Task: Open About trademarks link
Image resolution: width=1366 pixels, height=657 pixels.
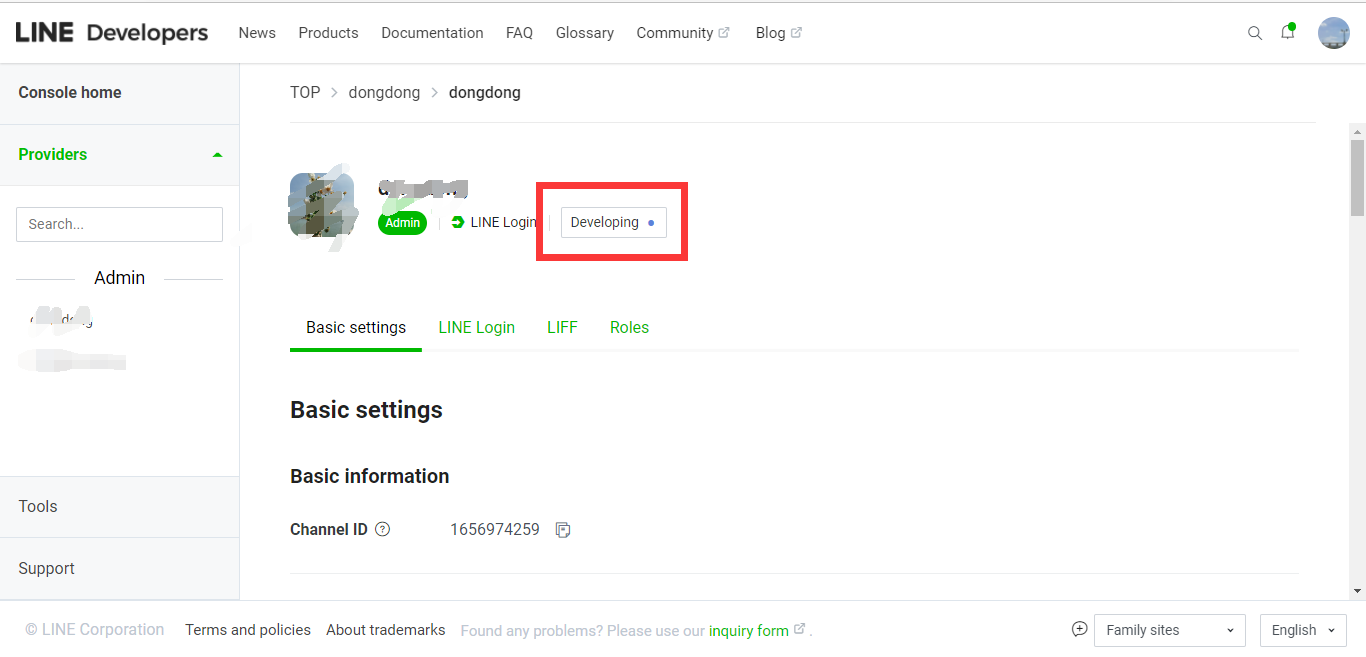Action: 385,630
